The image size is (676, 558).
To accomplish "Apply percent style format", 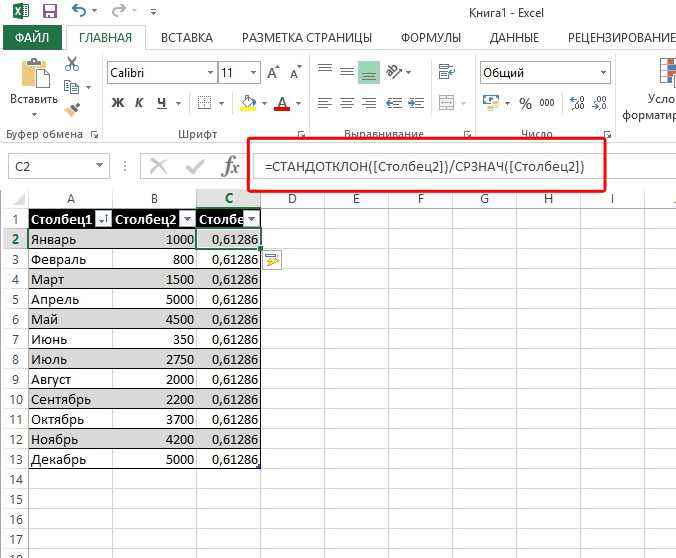I will click(525, 103).
